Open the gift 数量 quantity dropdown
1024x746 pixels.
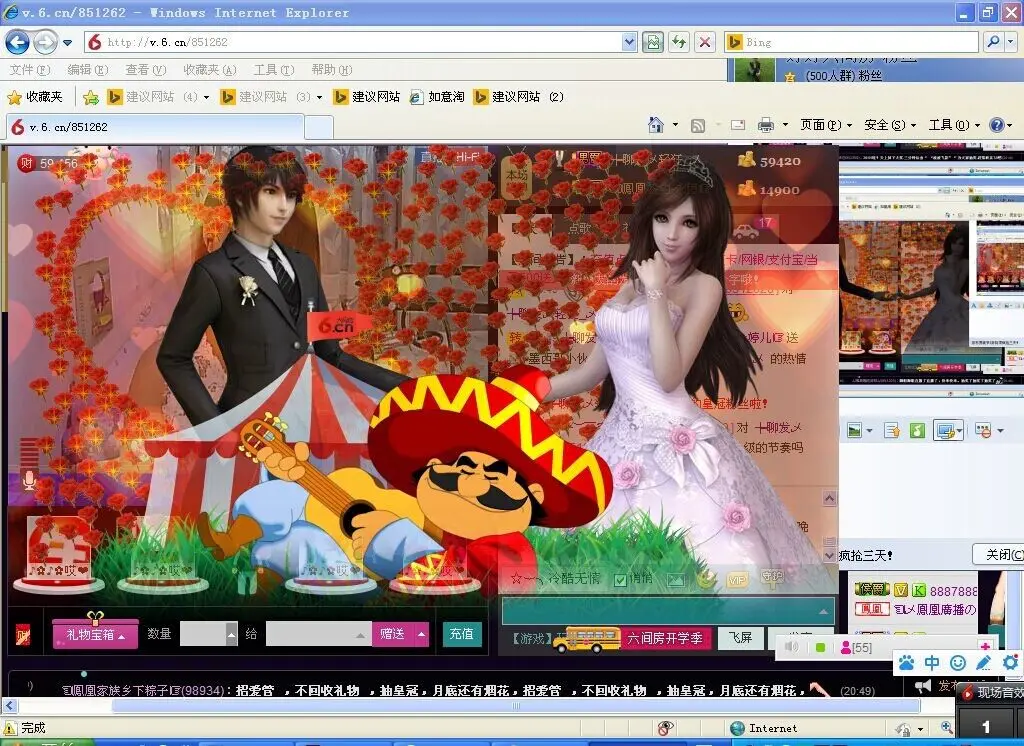click(231, 634)
